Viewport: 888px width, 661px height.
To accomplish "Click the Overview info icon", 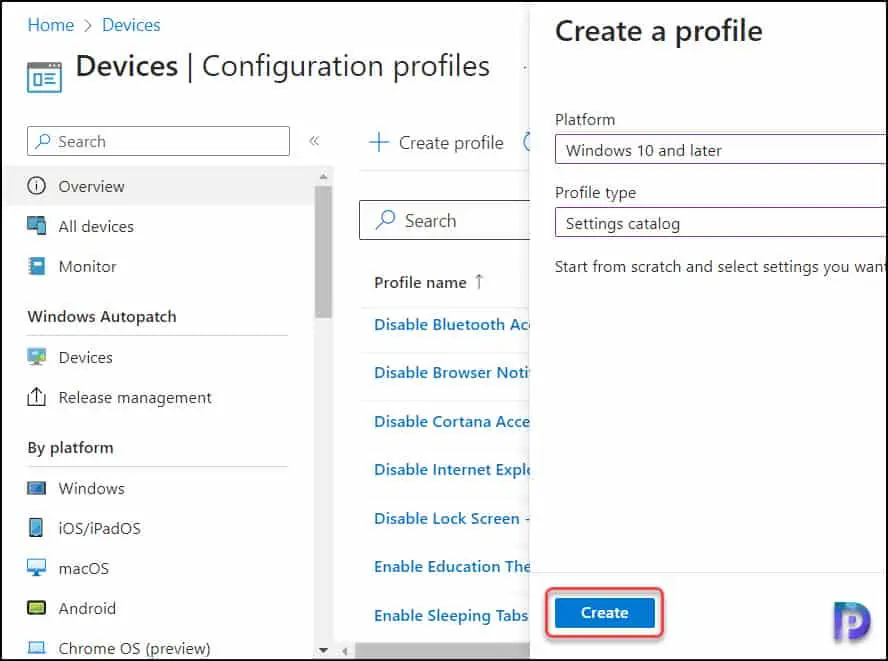I will click(x=37, y=186).
